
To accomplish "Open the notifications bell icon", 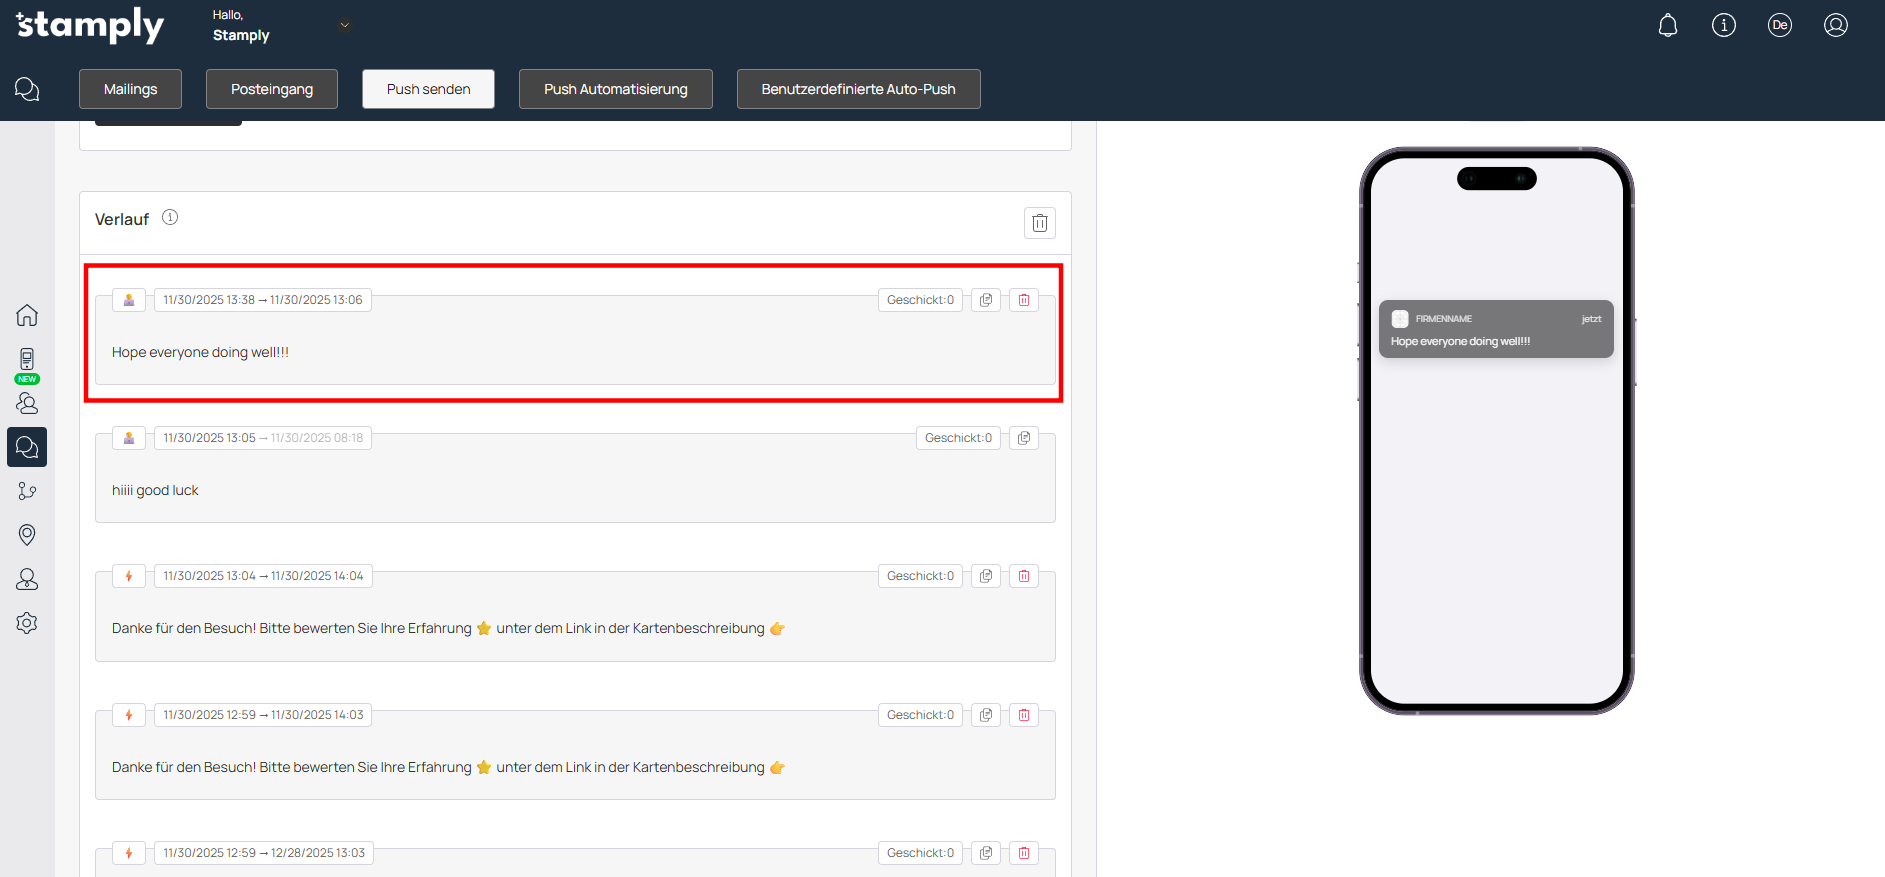I will point(1667,25).
